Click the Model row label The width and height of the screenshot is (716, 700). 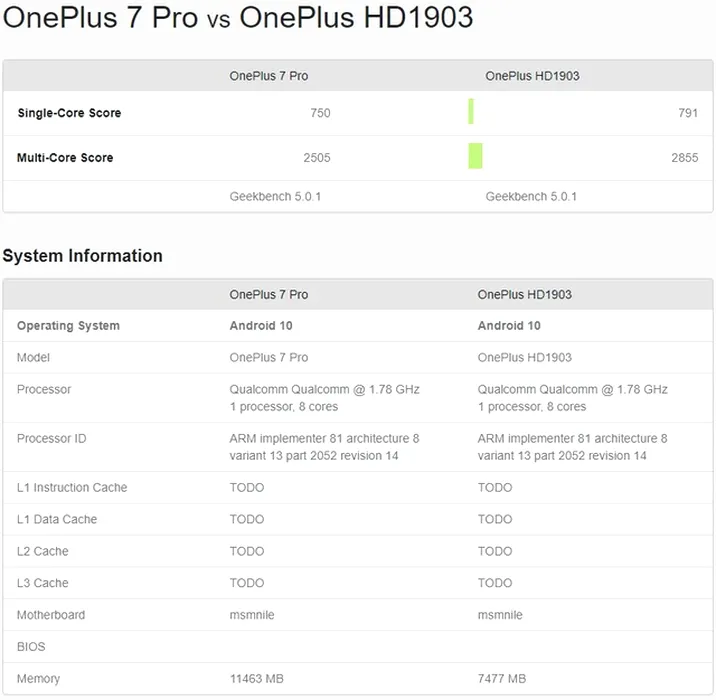click(x=33, y=358)
